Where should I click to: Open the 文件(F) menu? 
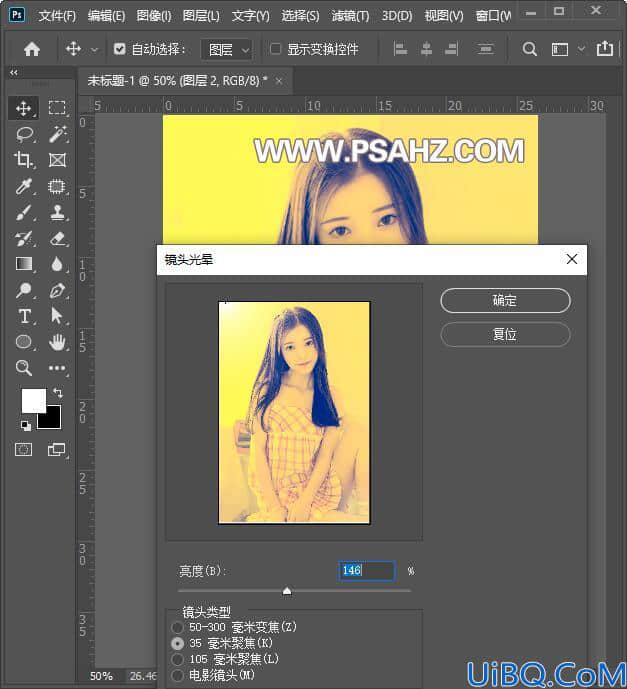(57, 16)
